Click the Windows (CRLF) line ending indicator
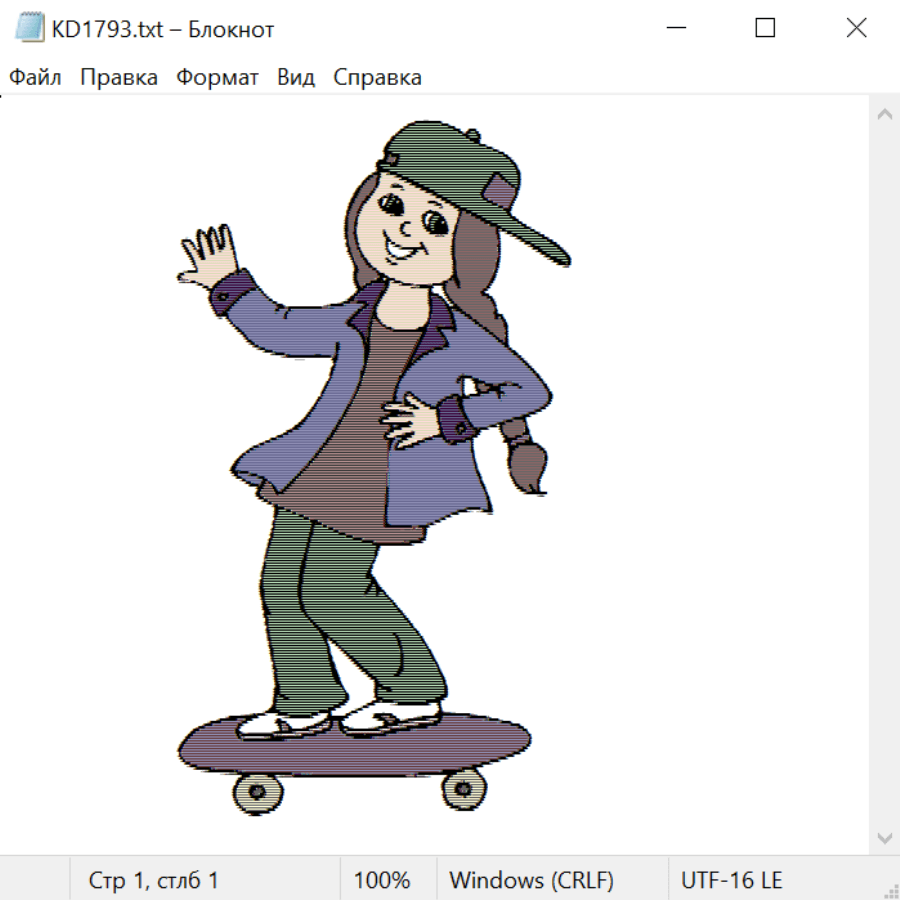The width and height of the screenshot is (900, 900). tap(531, 880)
